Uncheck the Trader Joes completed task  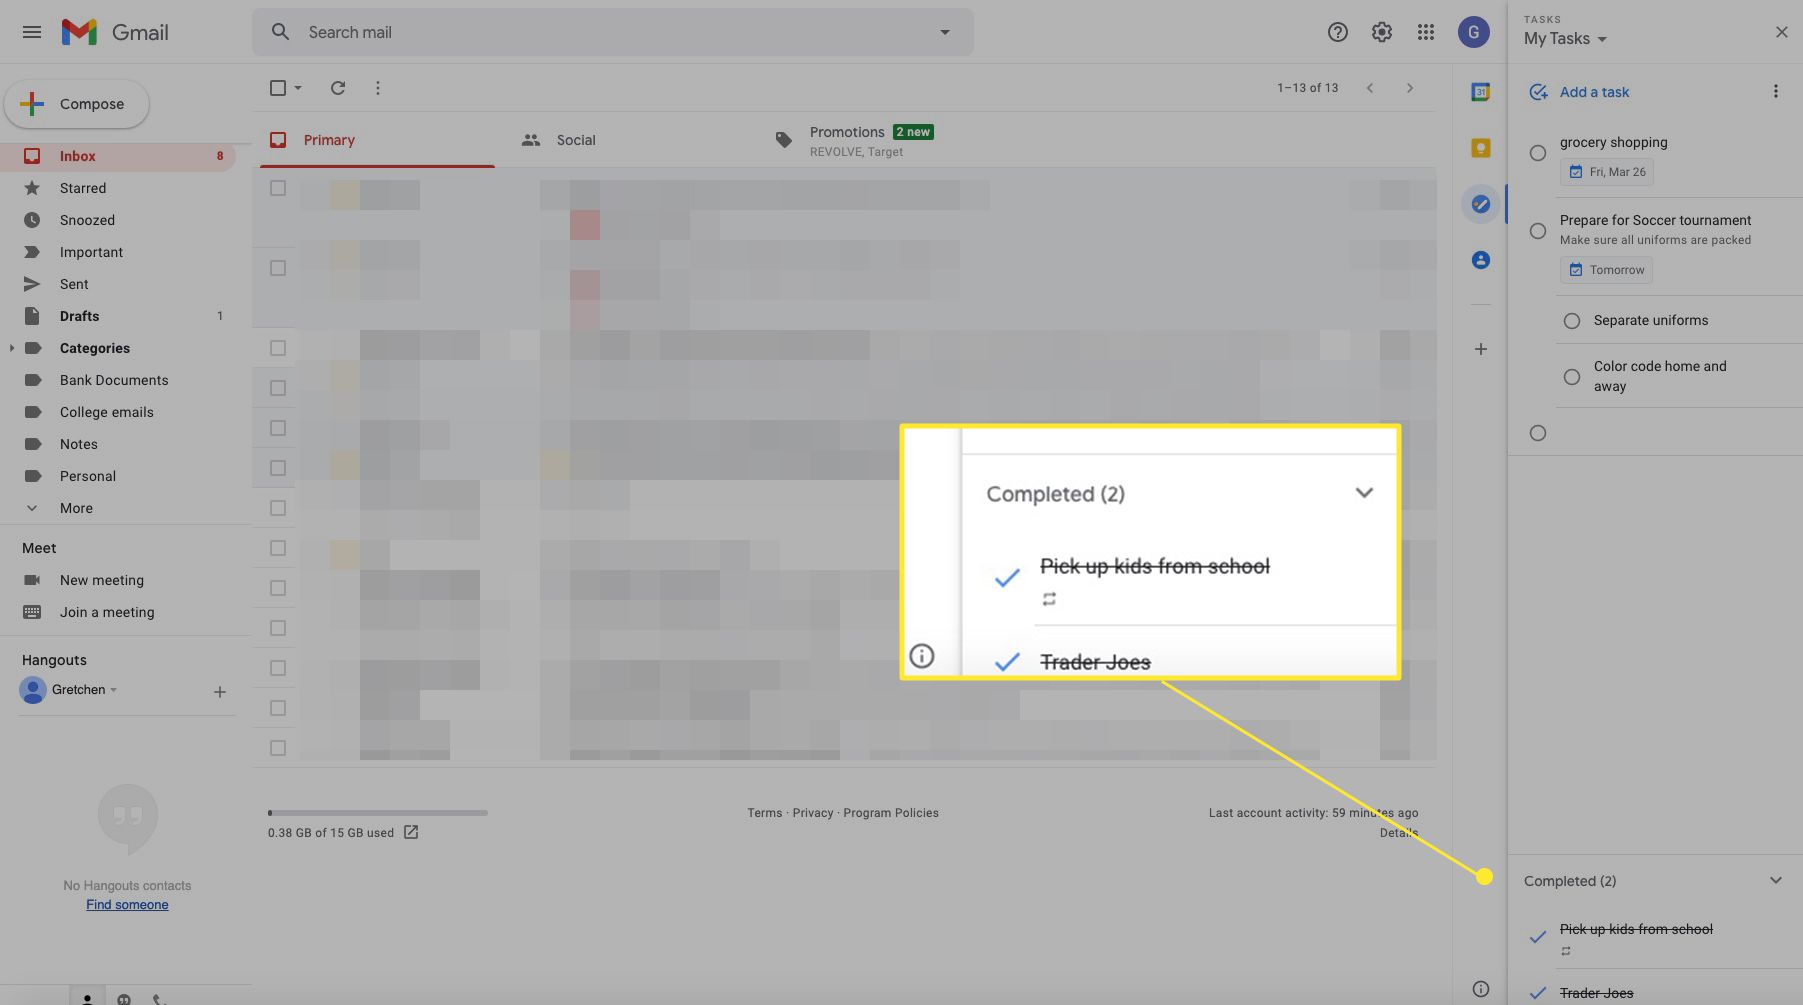1538,993
